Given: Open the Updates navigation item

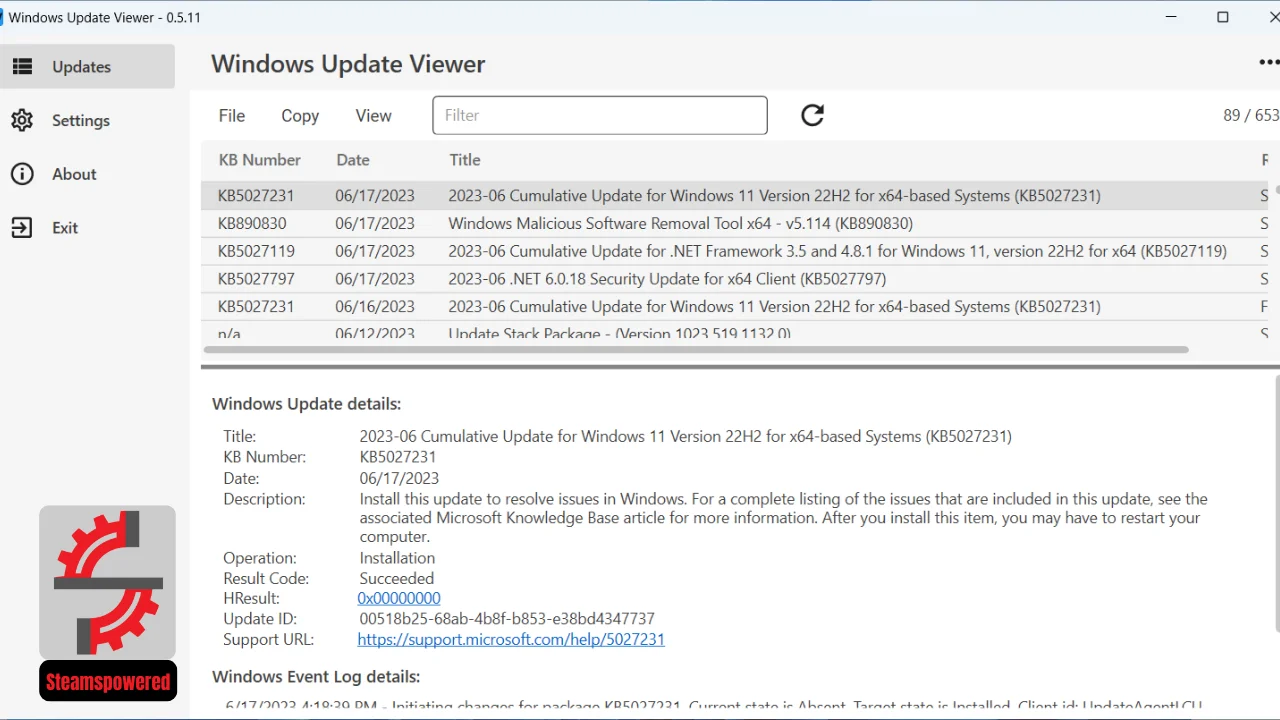Looking at the screenshot, I should pyautogui.click(x=87, y=67).
